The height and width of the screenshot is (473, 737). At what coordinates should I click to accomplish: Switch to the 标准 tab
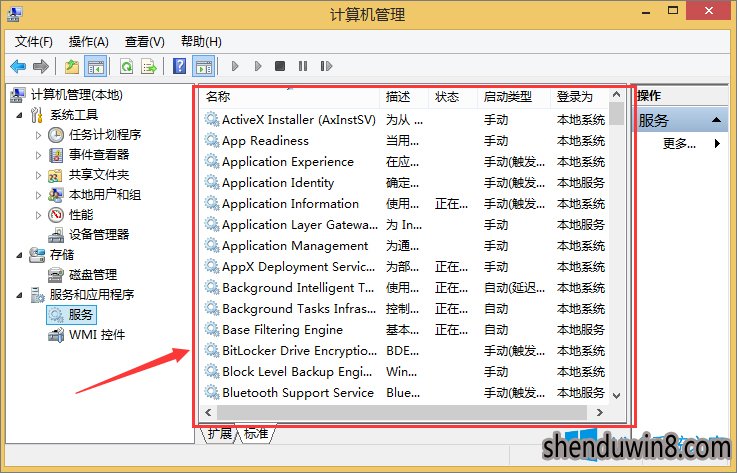[256, 434]
